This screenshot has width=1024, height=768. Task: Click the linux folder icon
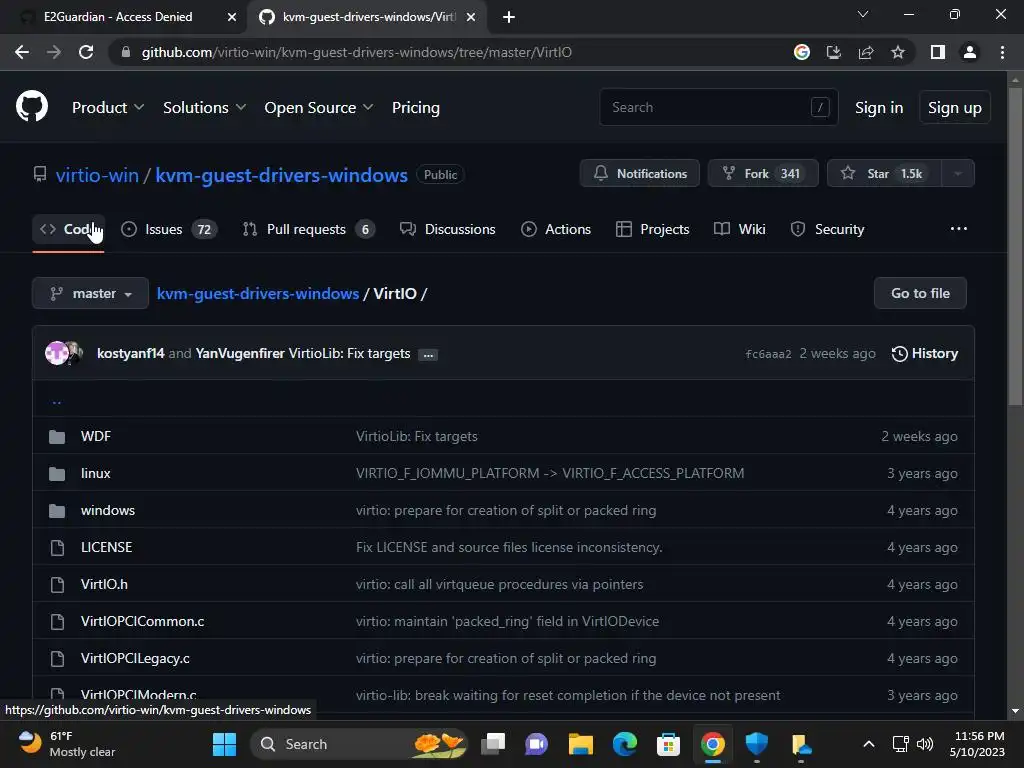[57, 473]
